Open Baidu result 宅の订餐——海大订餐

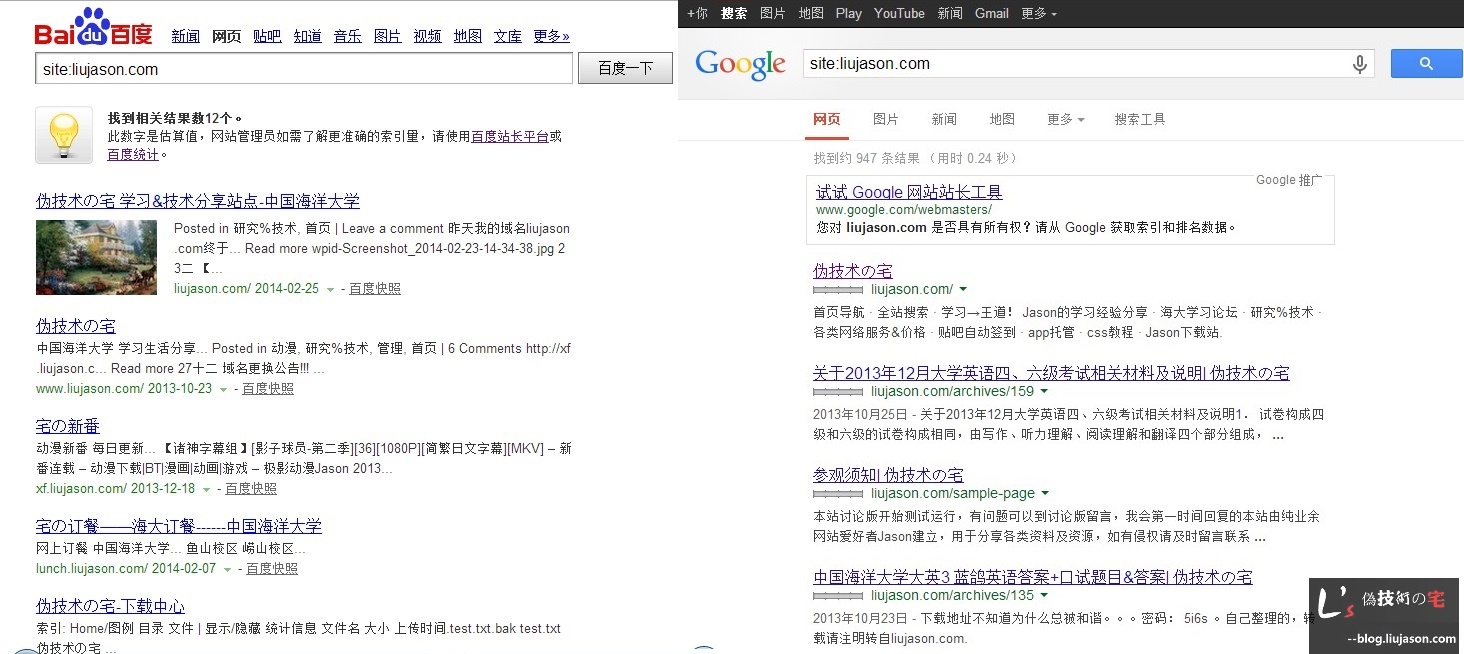click(x=179, y=526)
